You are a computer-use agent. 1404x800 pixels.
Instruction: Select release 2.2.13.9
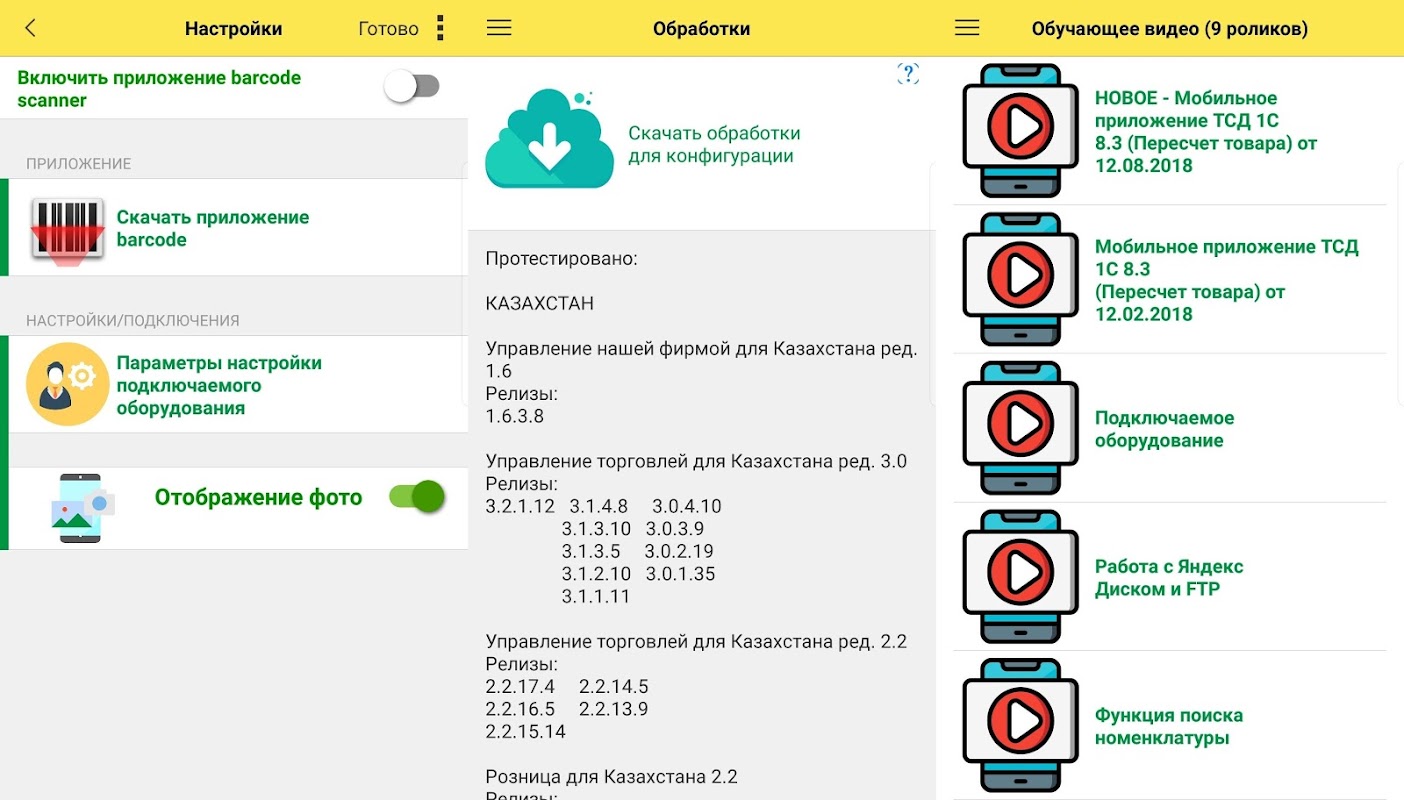pyautogui.click(x=614, y=709)
